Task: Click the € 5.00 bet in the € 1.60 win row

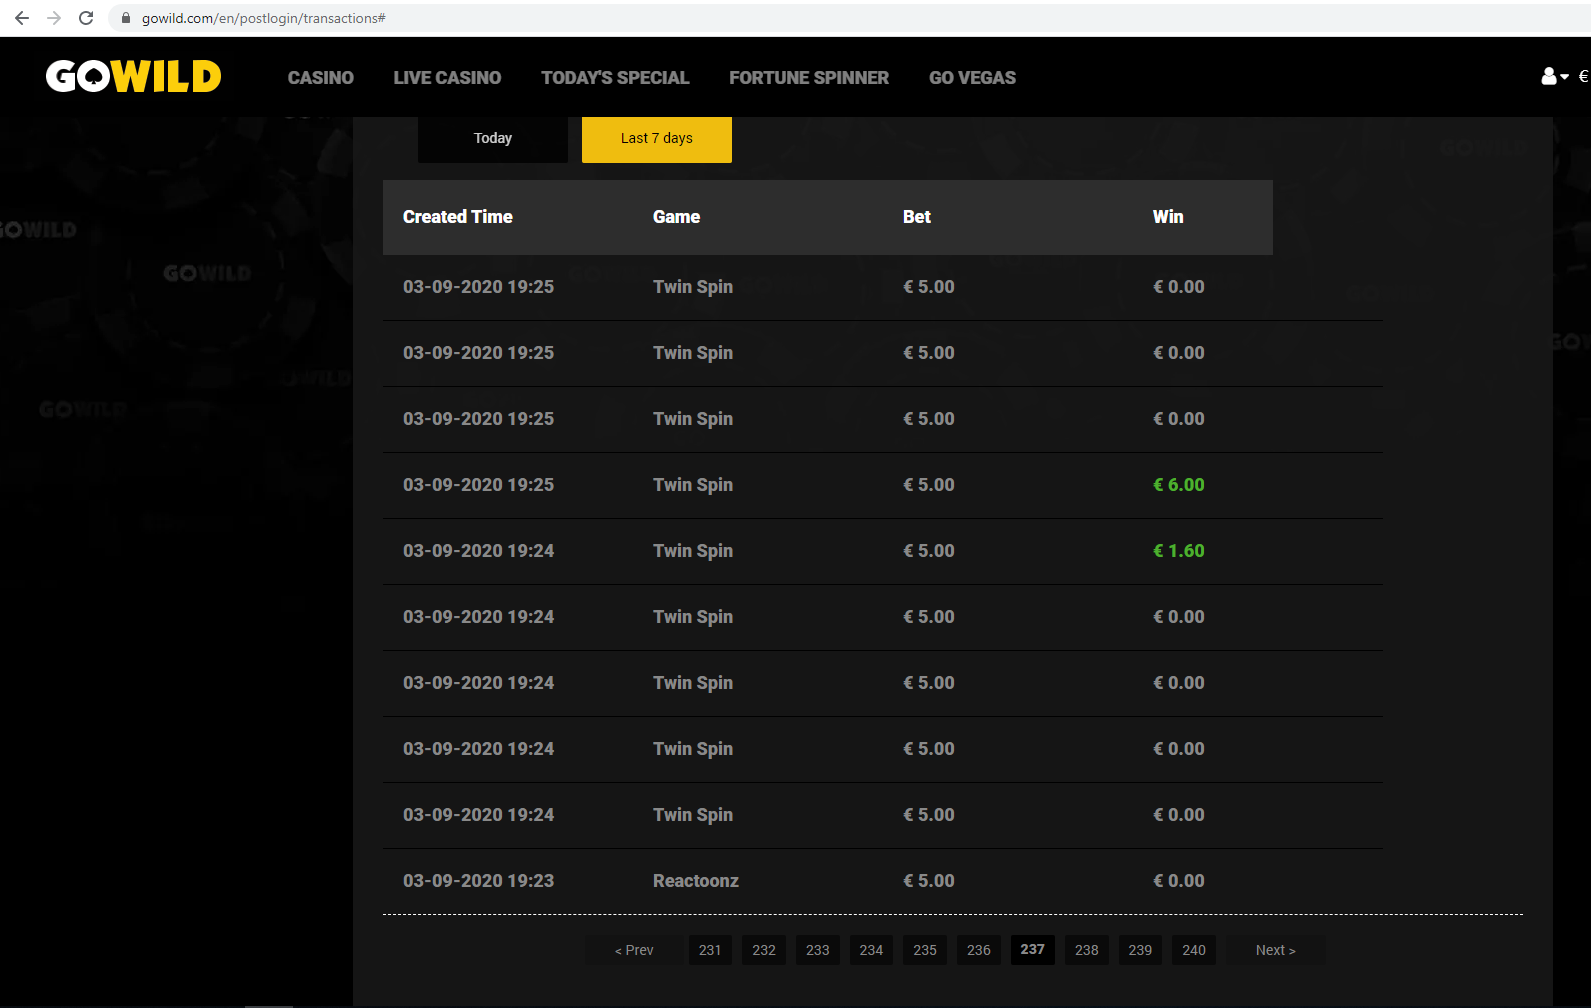Action: [x=929, y=551]
